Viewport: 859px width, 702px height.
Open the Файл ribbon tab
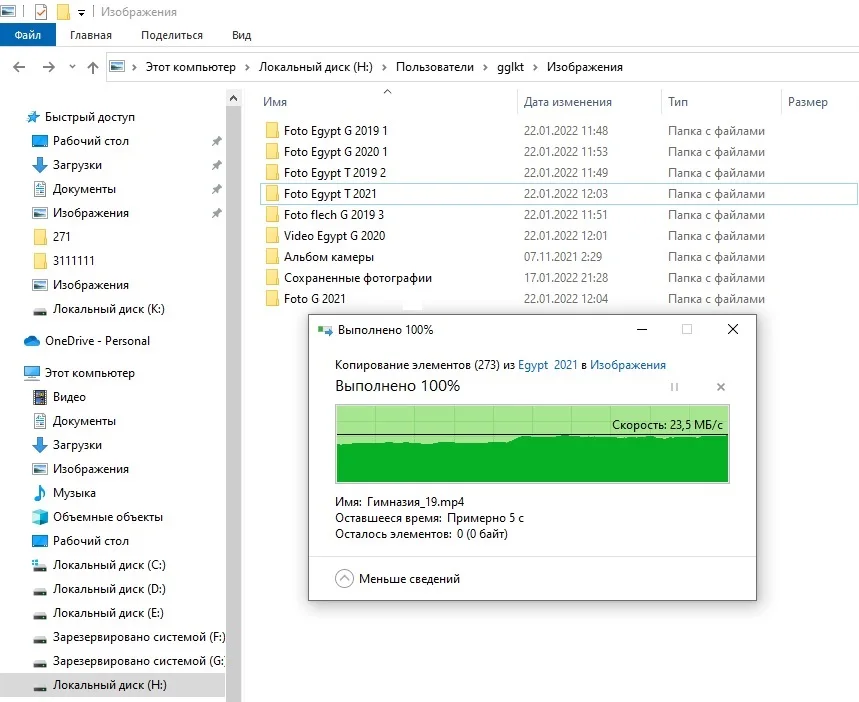point(27,35)
